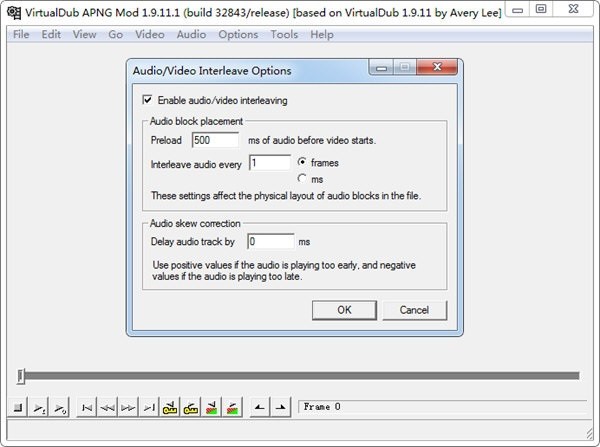The width and height of the screenshot is (600, 447).
Task: Step backward one frame
Action: point(107,408)
